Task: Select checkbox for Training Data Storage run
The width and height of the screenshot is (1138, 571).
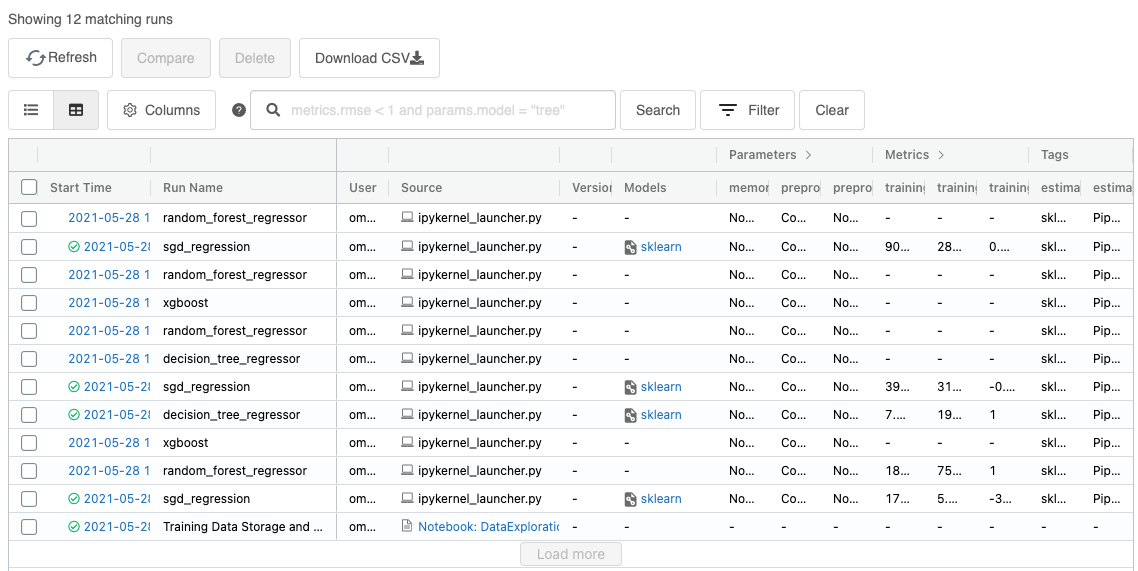Action: [x=29, y=526]
